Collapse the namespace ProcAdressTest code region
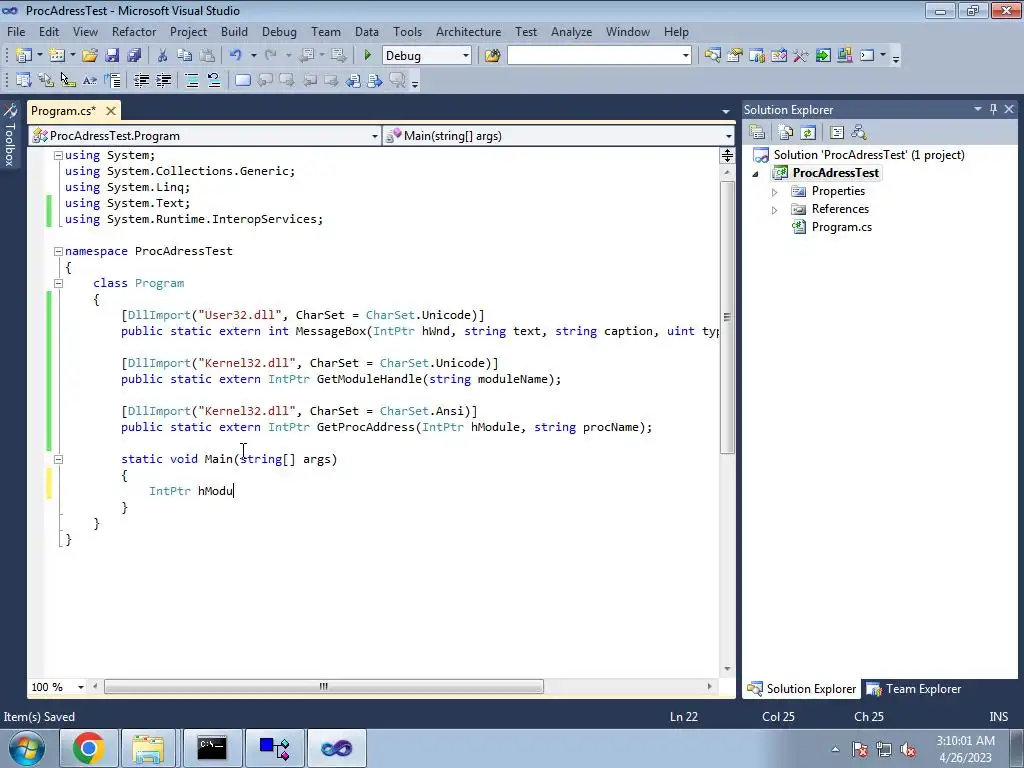This screenshot has width=1024, height=768. click(58, 251)
